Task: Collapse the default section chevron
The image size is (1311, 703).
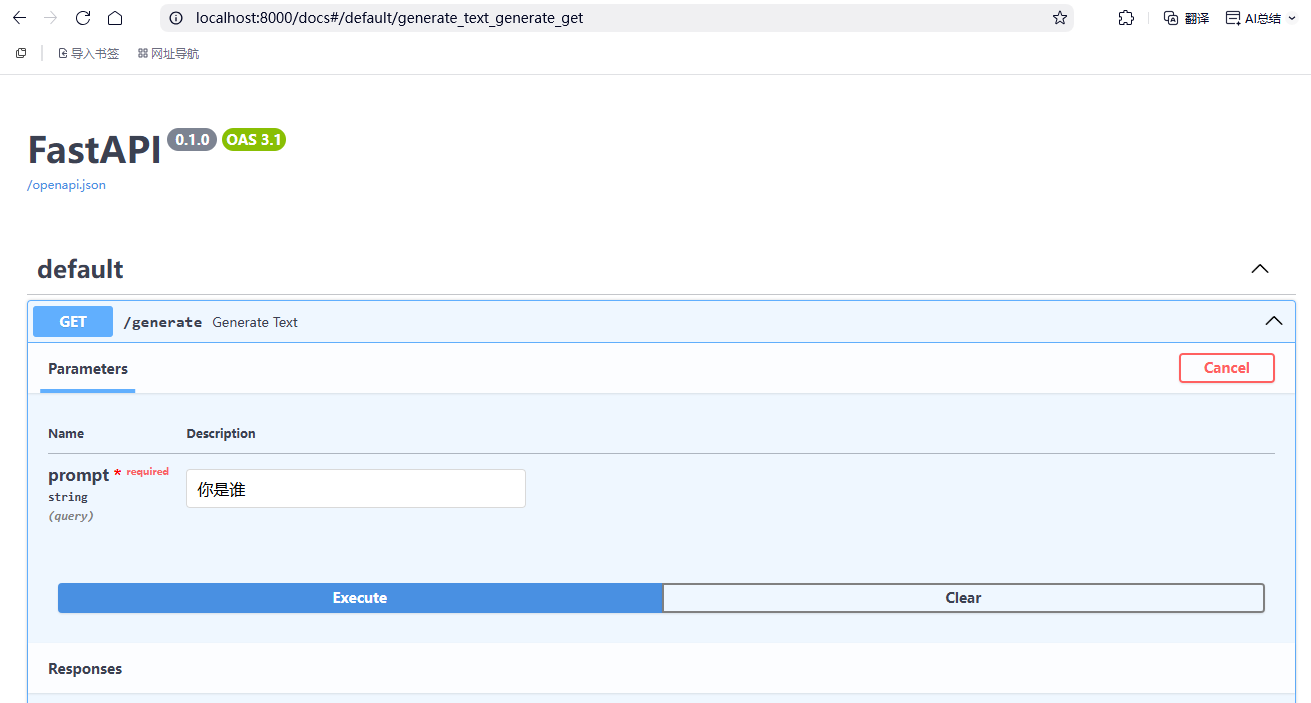Action: [1260, 269]
